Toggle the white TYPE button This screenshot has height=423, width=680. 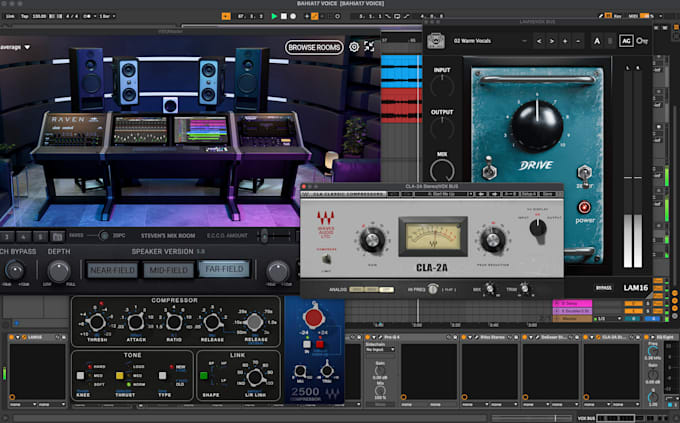(x=163, y=375)
